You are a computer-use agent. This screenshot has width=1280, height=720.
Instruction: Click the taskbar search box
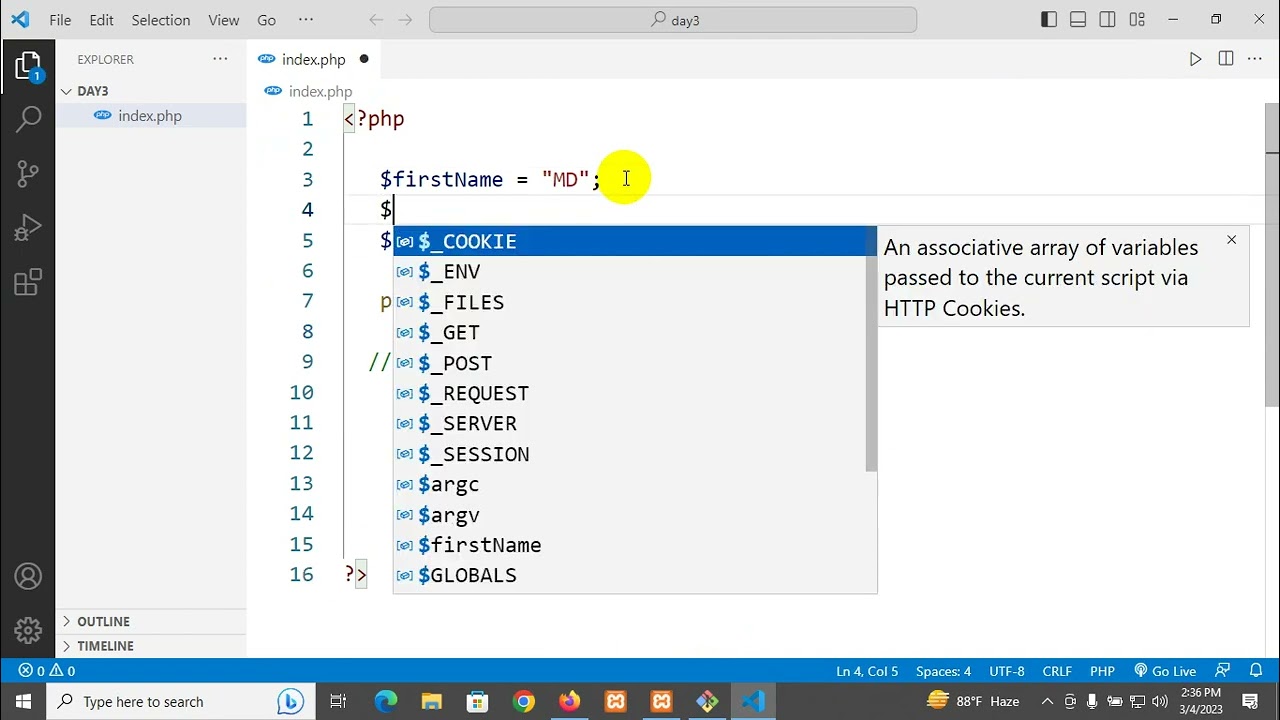click(180, 701)
